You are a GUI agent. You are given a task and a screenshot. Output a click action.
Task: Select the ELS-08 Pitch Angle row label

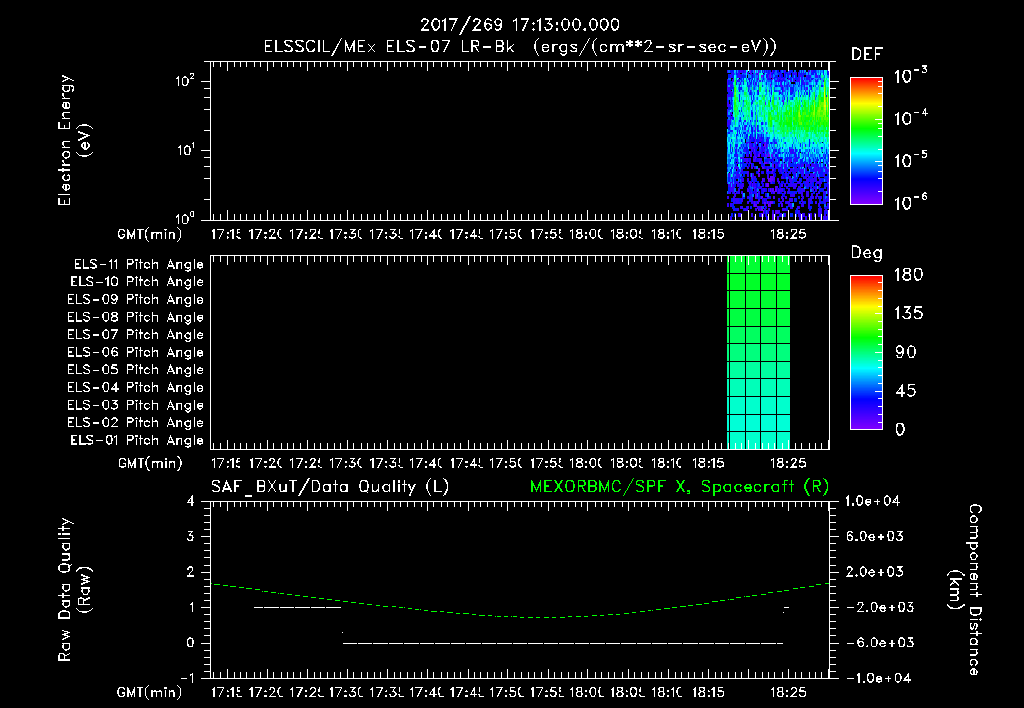click(136, 317)
